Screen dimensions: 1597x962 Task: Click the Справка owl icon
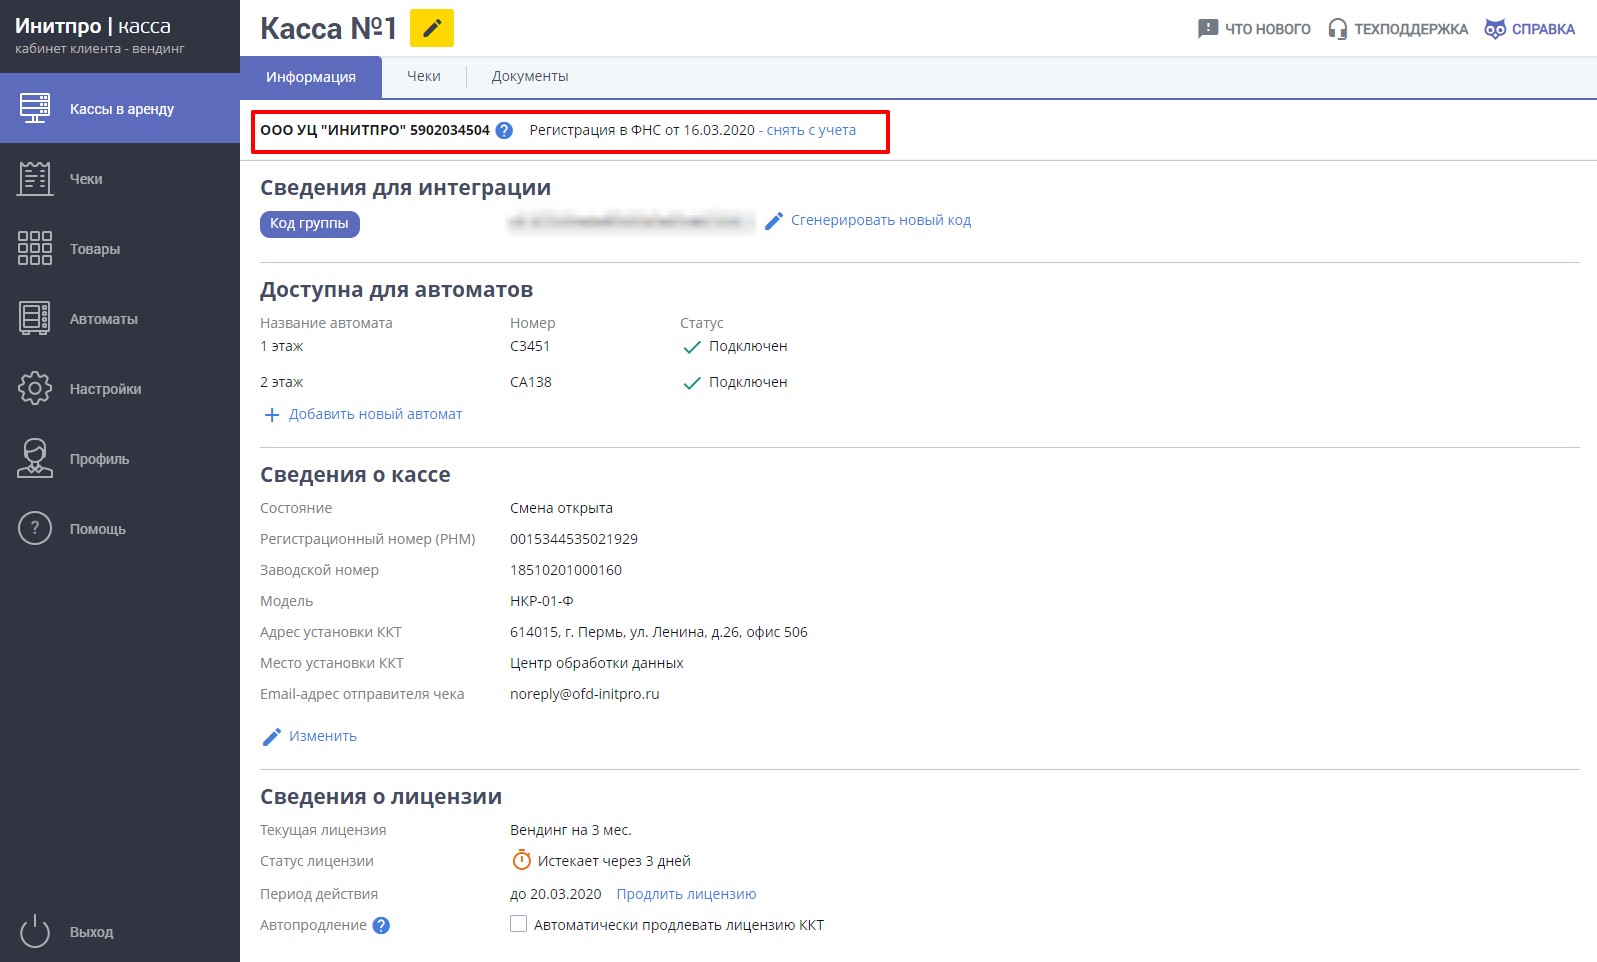tap(1495, 29)
